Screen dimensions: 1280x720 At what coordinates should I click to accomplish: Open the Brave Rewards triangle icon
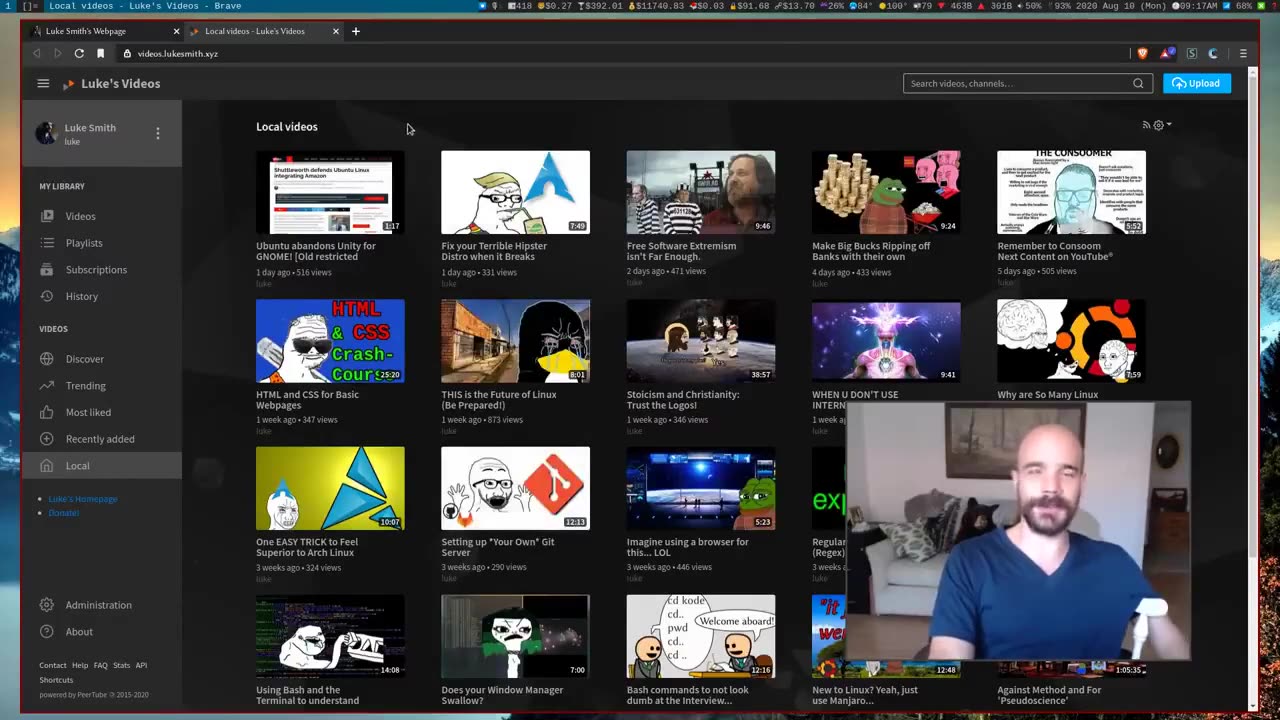coord(1166,53)
